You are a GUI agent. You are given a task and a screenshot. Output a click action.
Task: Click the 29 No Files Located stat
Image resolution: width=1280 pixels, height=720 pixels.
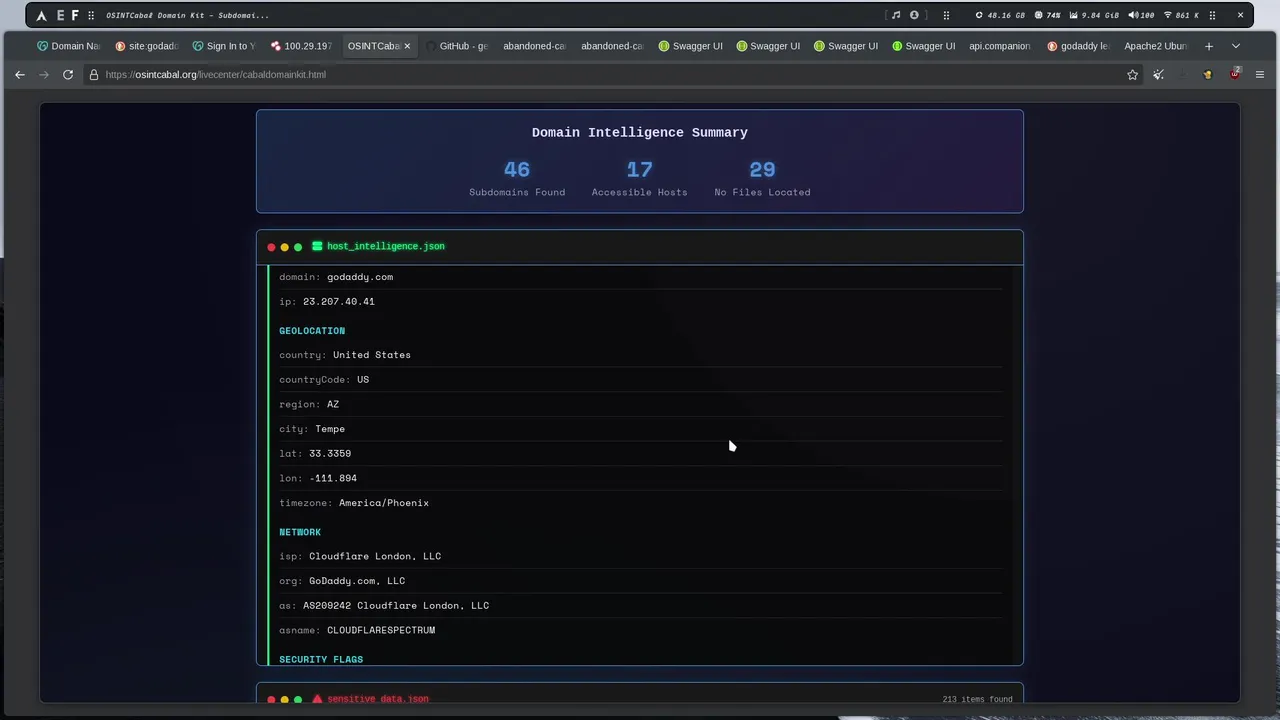click(x=762, y=179)
